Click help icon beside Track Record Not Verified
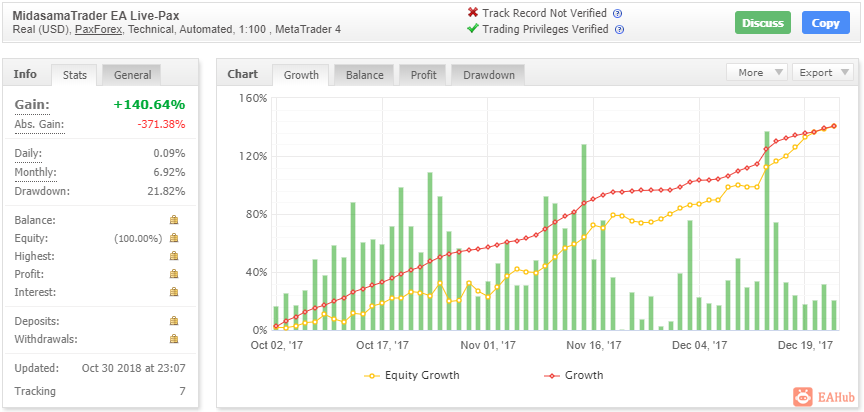864x412 pixels. (x=617, y=13)
